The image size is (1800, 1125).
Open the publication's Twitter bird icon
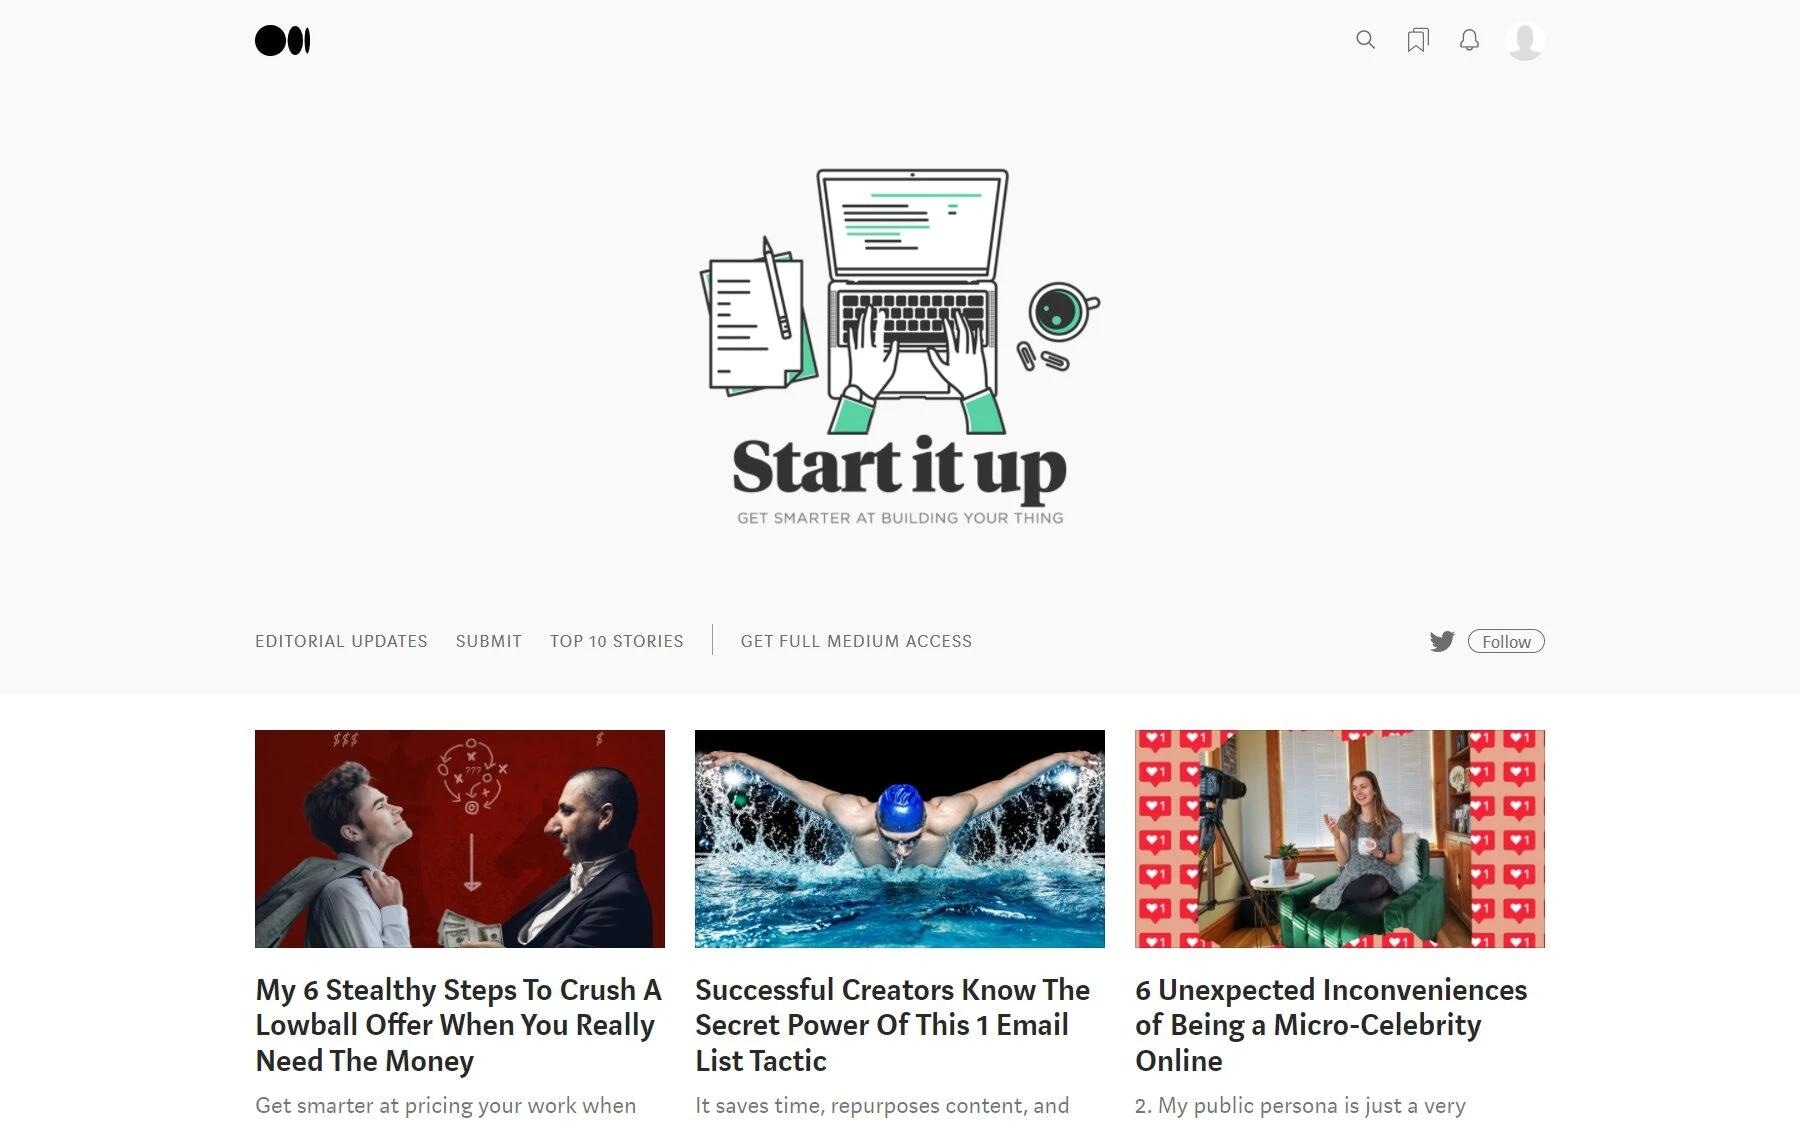(1441, 641)
